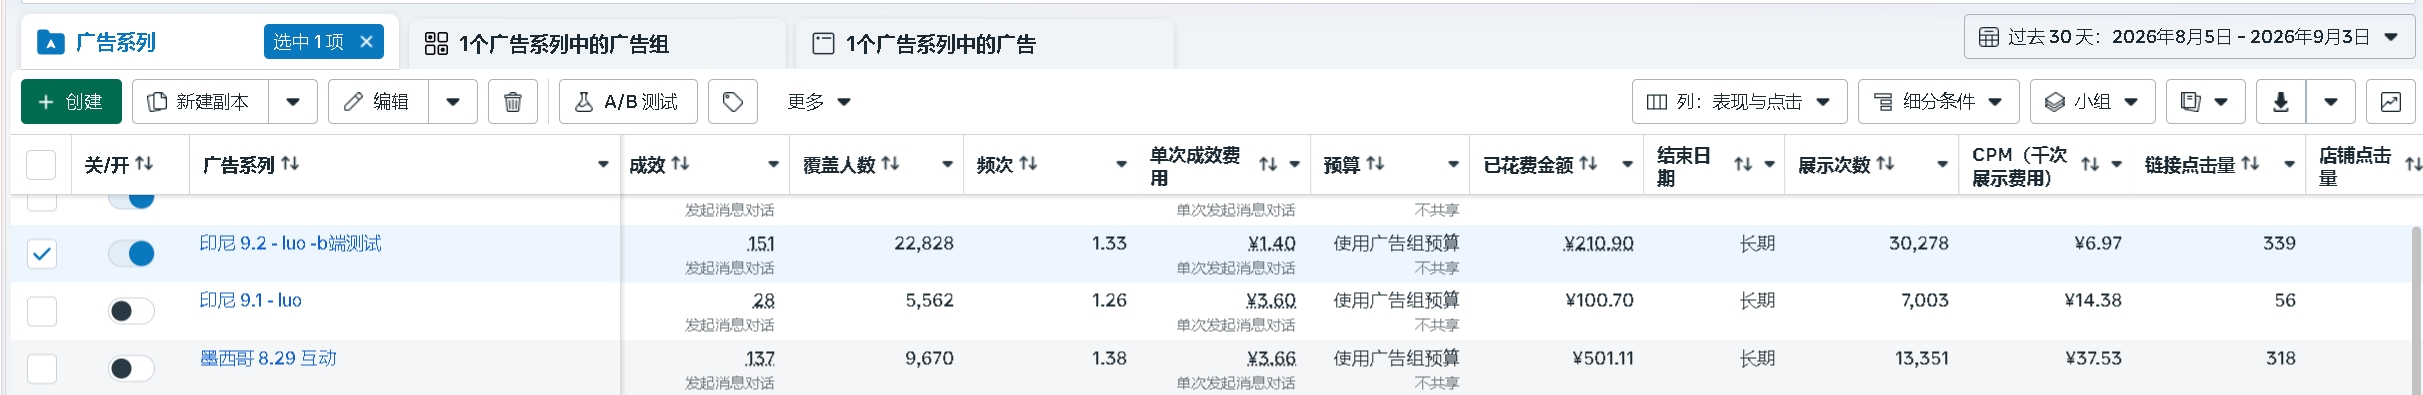
Task: Uncheck 印尼 9.2 - luo -b端测试 checkbox
Action: pyautogui.click(x=41, y=253)
